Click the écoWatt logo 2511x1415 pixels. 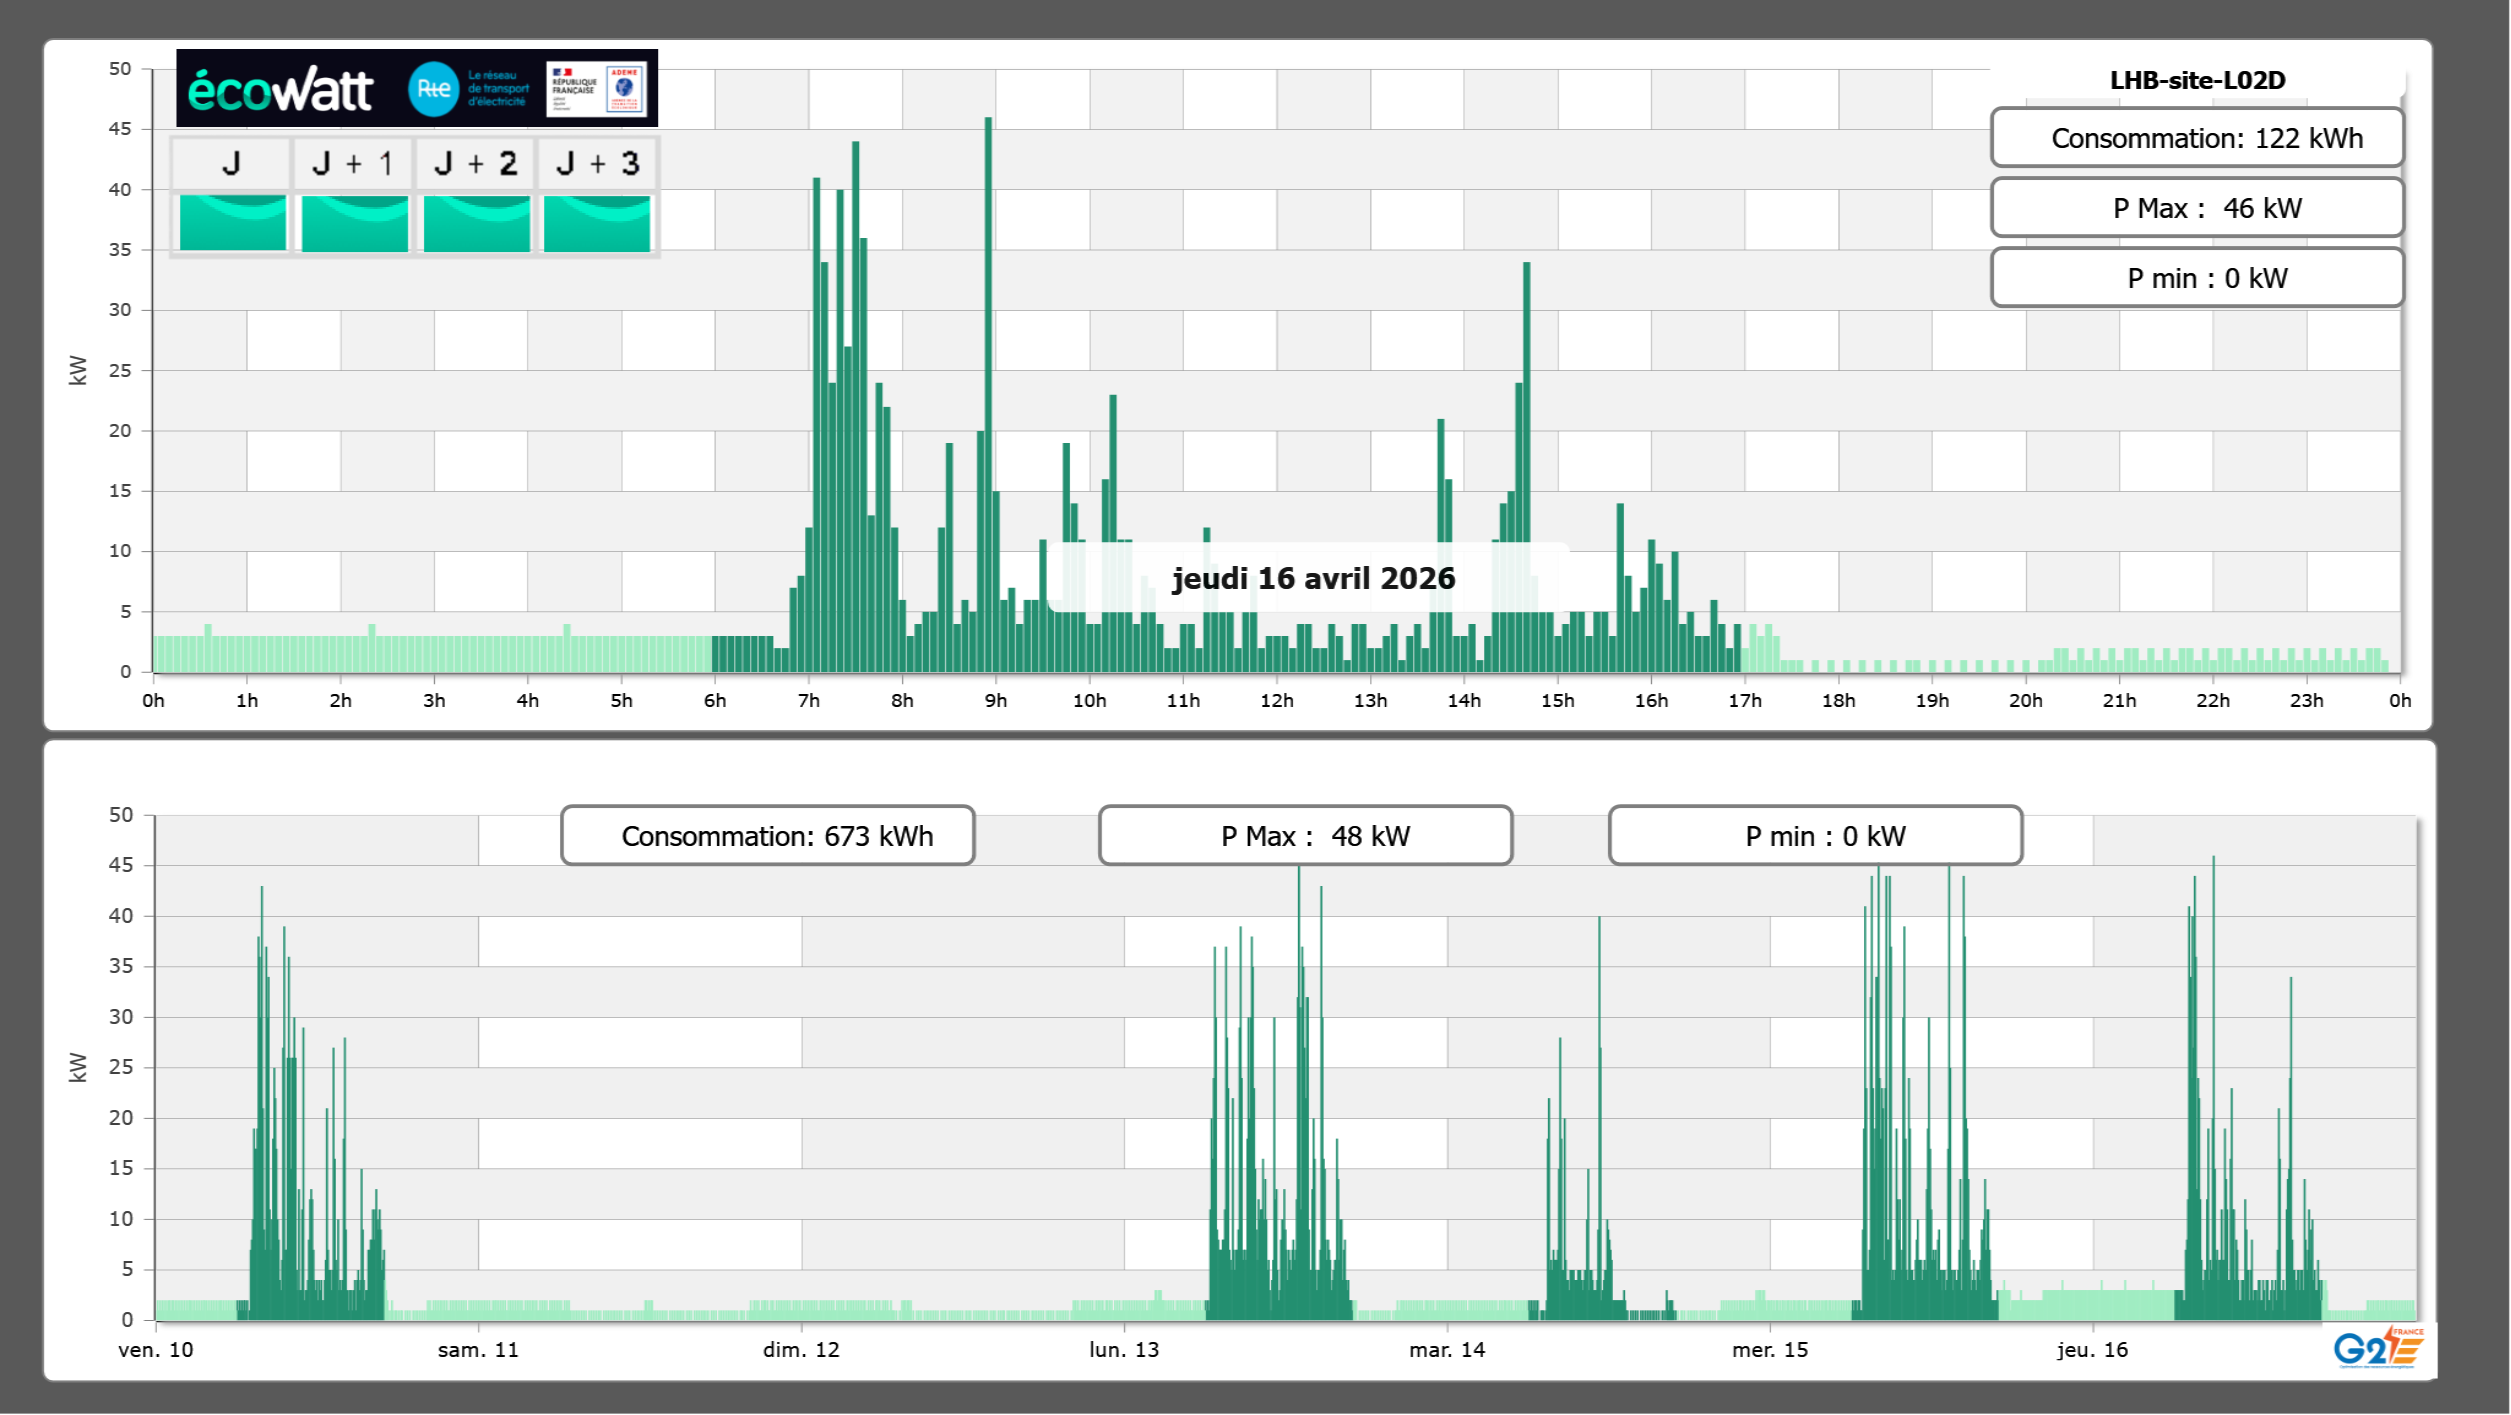point(280,90)
